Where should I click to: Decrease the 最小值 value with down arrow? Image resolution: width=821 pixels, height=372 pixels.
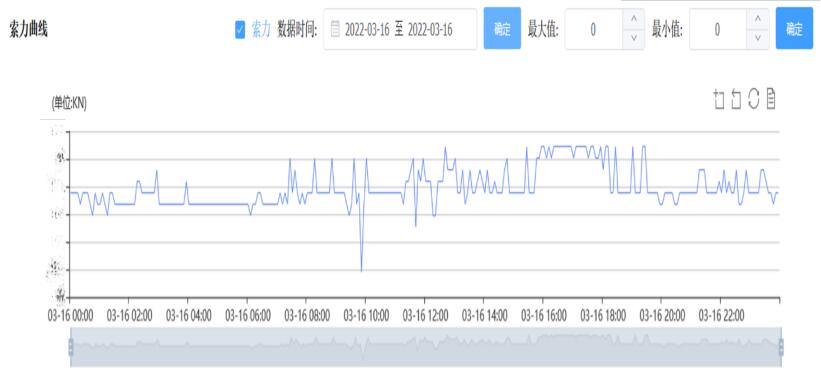tap(758, 39)
